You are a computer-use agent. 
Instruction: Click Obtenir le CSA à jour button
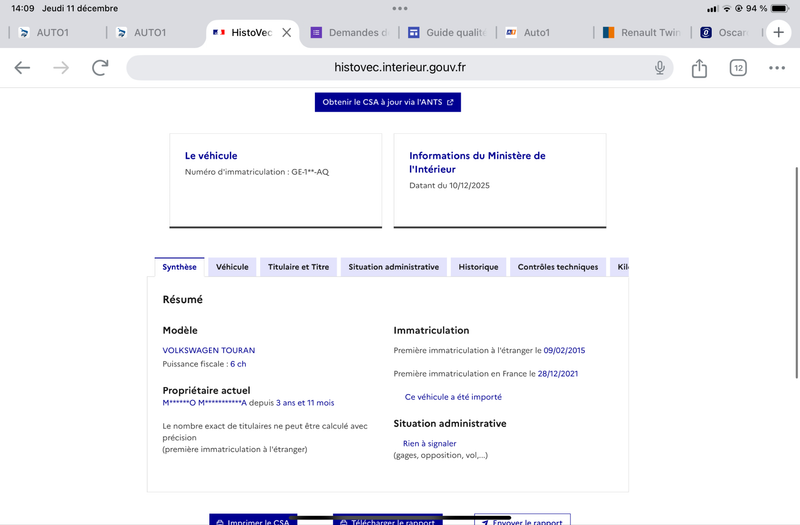[x=388, y=102]
